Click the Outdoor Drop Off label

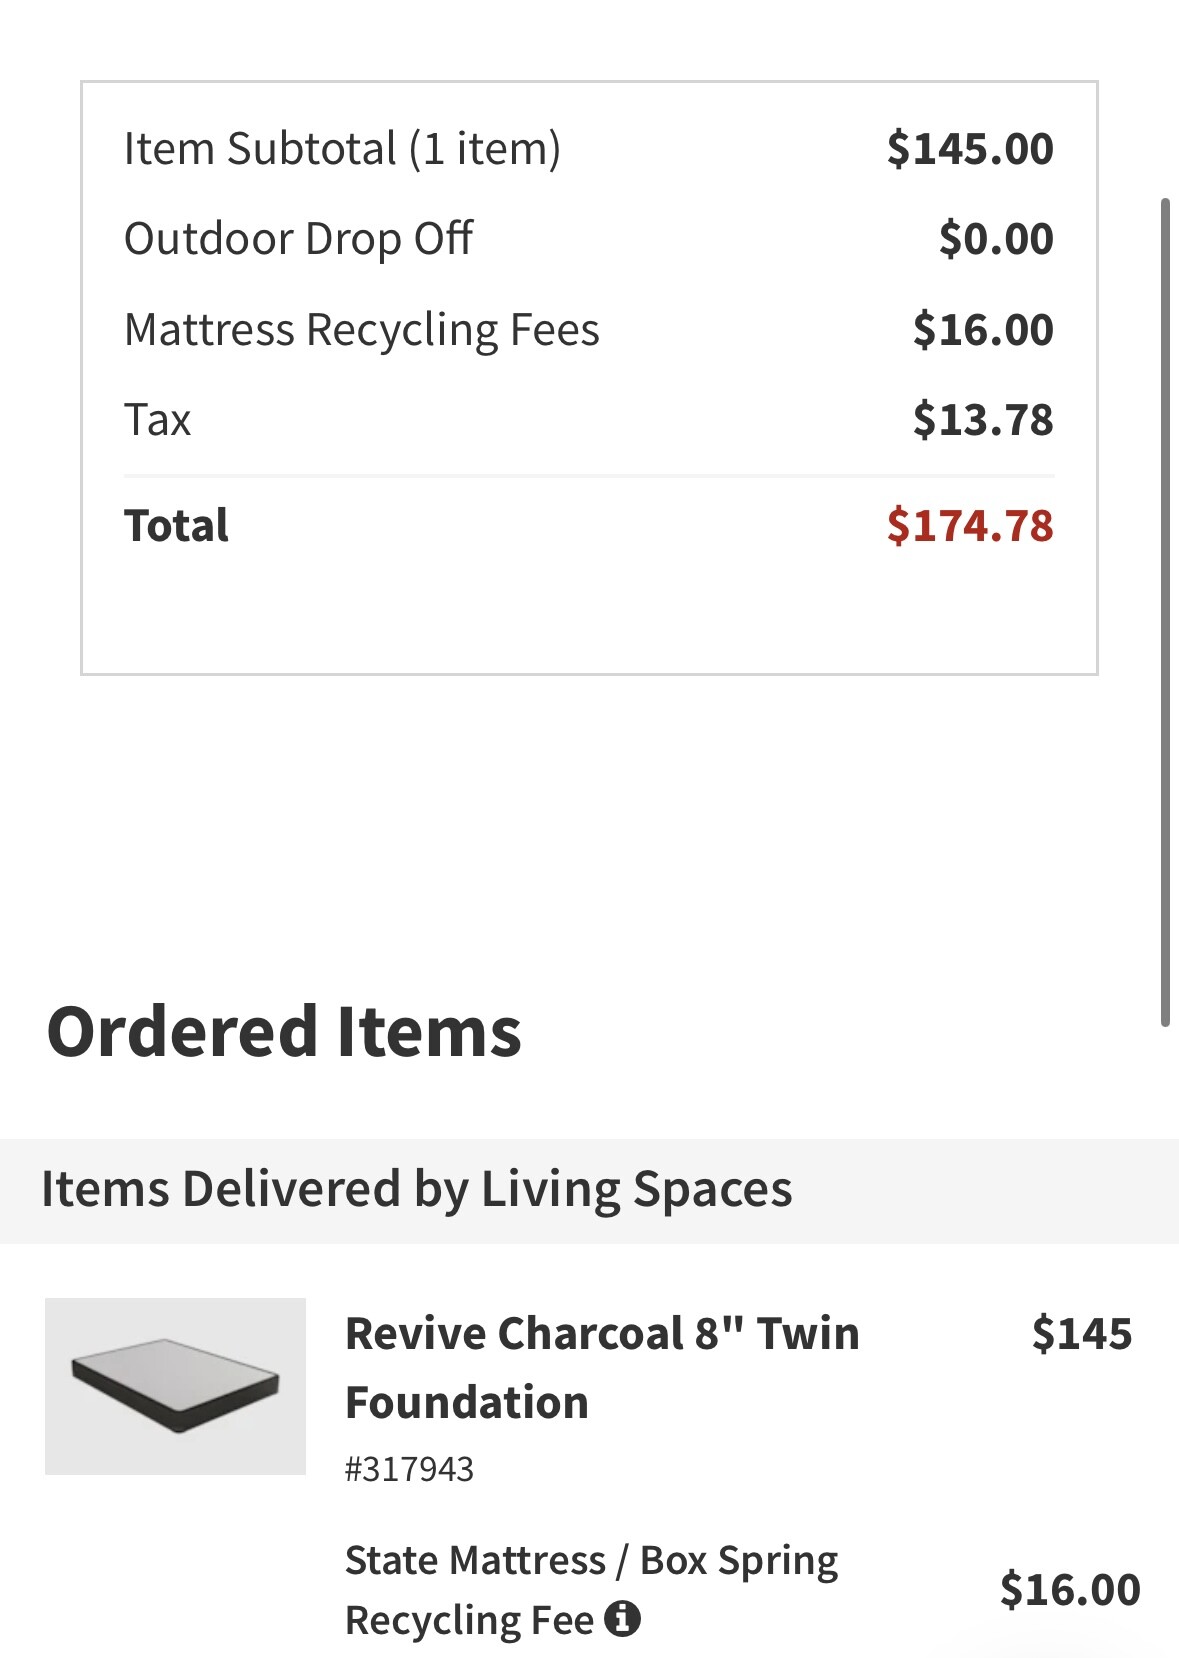298,239
